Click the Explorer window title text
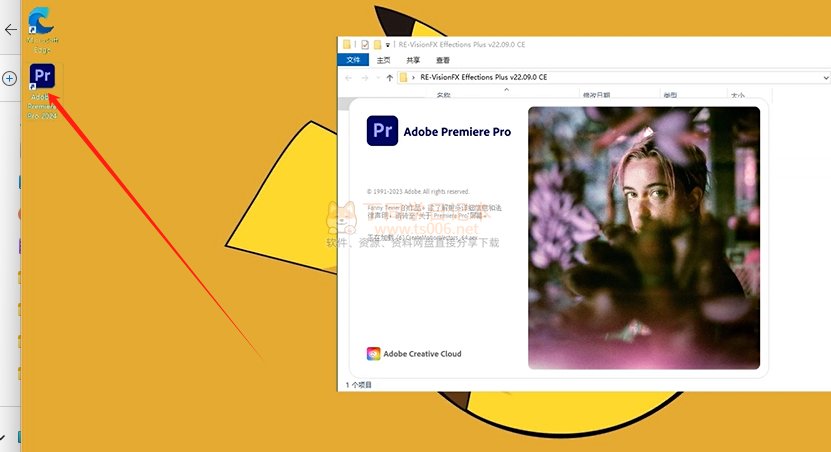Screen dimensions: 831x452 click(x=462, y=45)
